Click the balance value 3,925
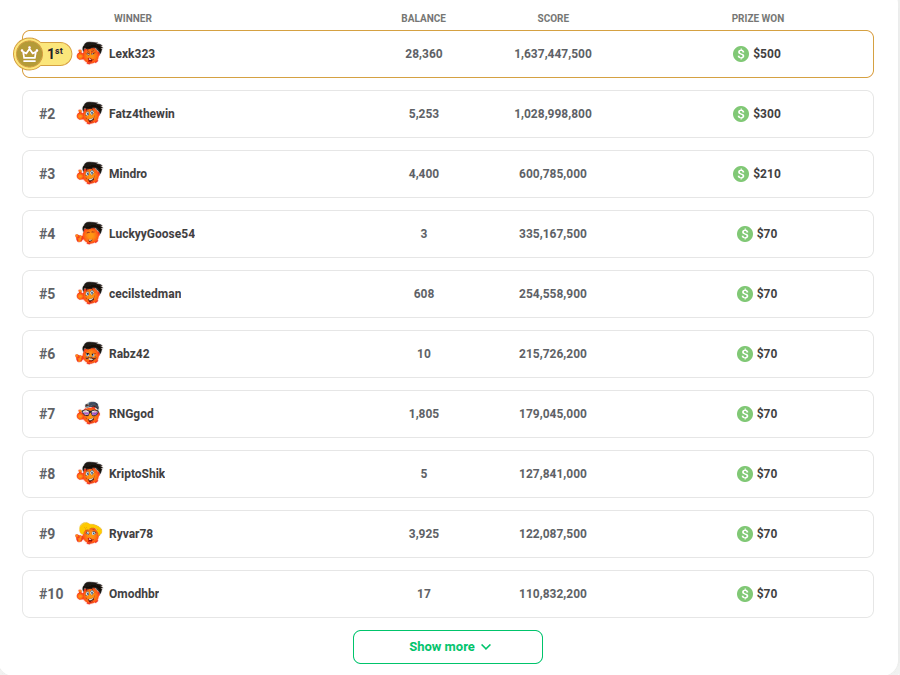900x675 pixels. [x=424, y=534]
